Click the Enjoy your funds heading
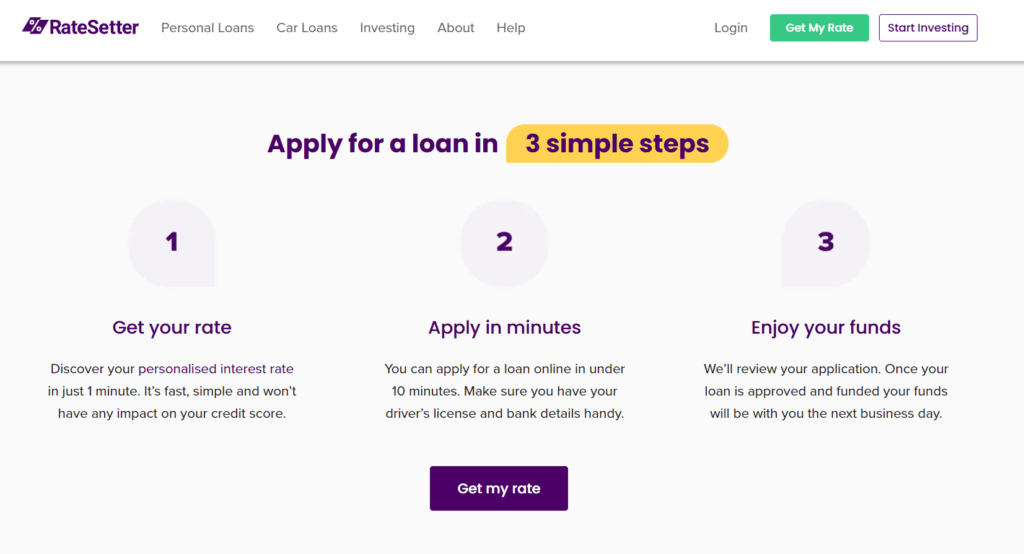Image resolution: width=1024 pixels, height=554 pixels. (x=826, y=327)
